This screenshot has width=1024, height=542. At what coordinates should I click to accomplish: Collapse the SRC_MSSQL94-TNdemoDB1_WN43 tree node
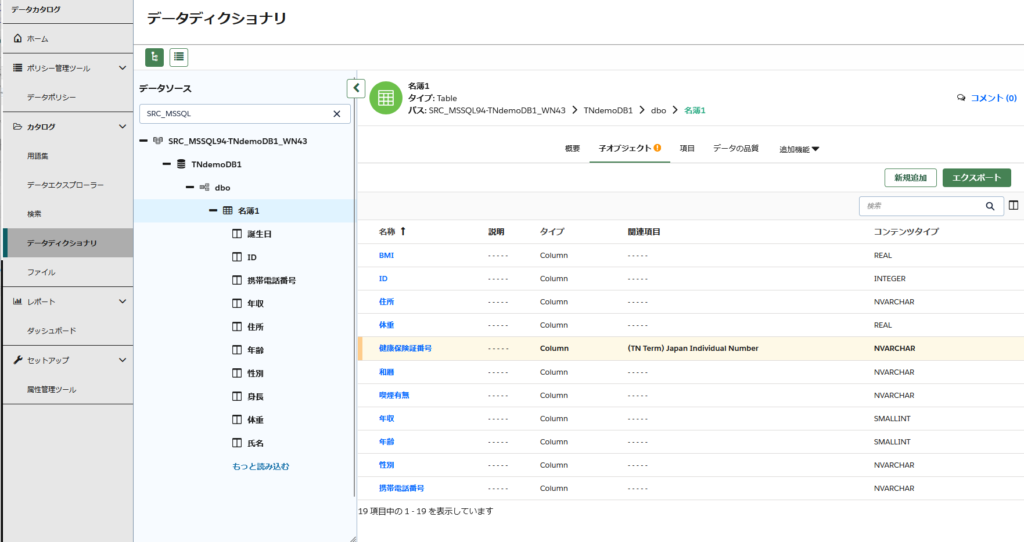pyautogui.click(x=144, y=141)
